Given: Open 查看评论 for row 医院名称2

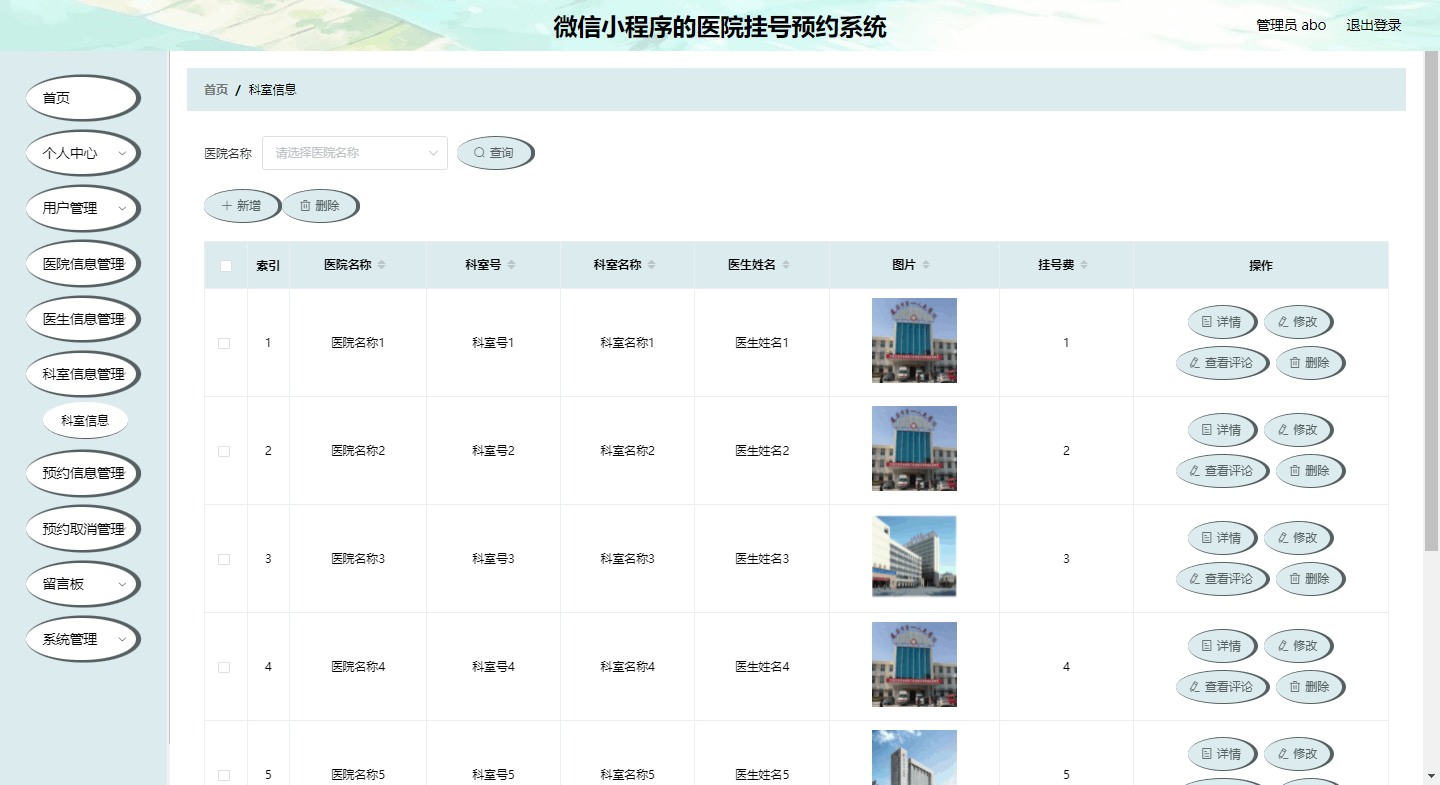Looking at the screenshot, I should 1222,471.
